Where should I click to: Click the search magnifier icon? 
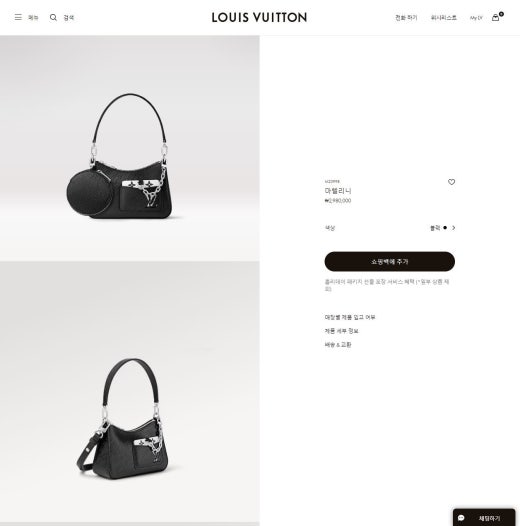tap(53, 17)
